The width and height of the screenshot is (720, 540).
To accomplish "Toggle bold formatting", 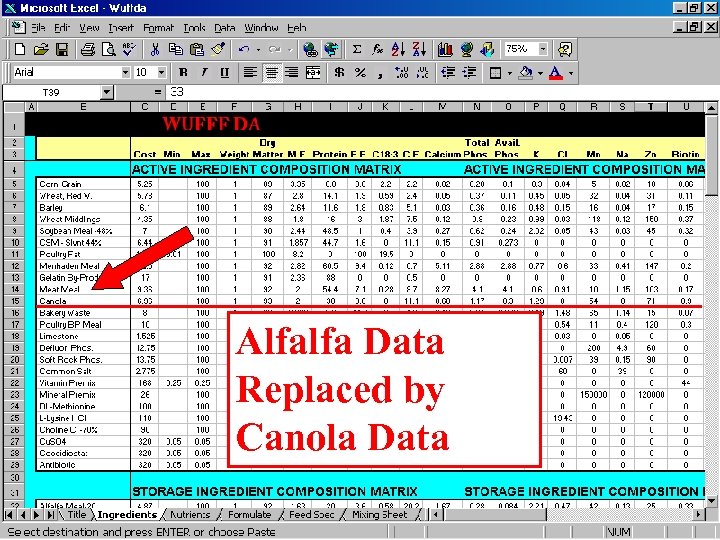I will click(x=183, y=73).
